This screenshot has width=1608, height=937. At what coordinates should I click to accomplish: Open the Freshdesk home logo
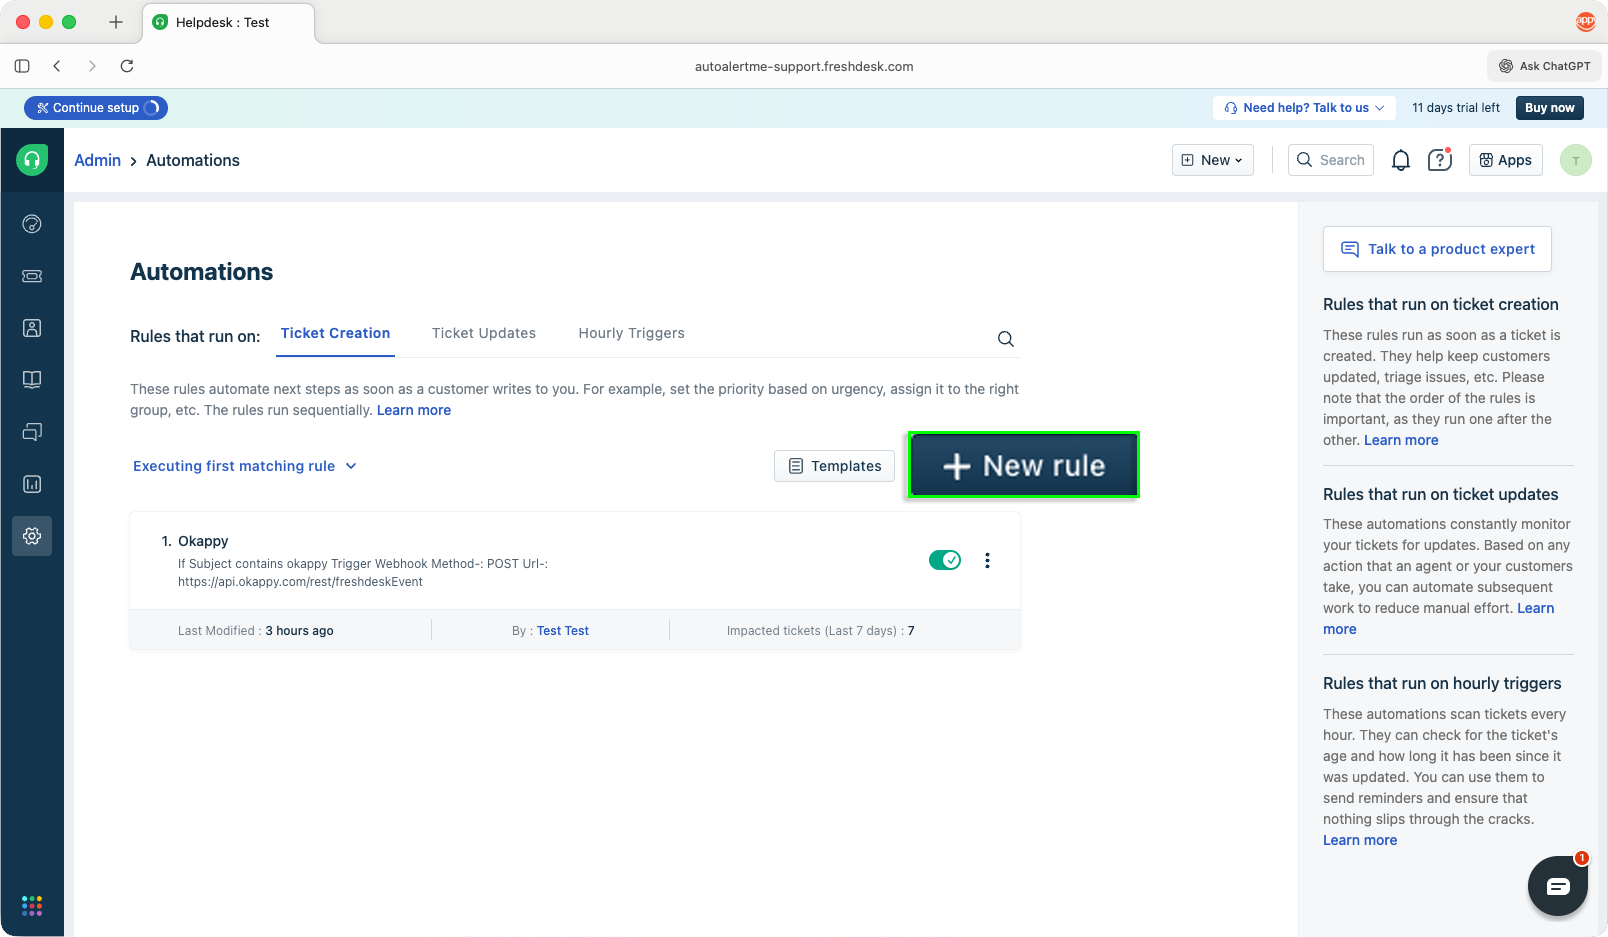[x=32, y=159]
